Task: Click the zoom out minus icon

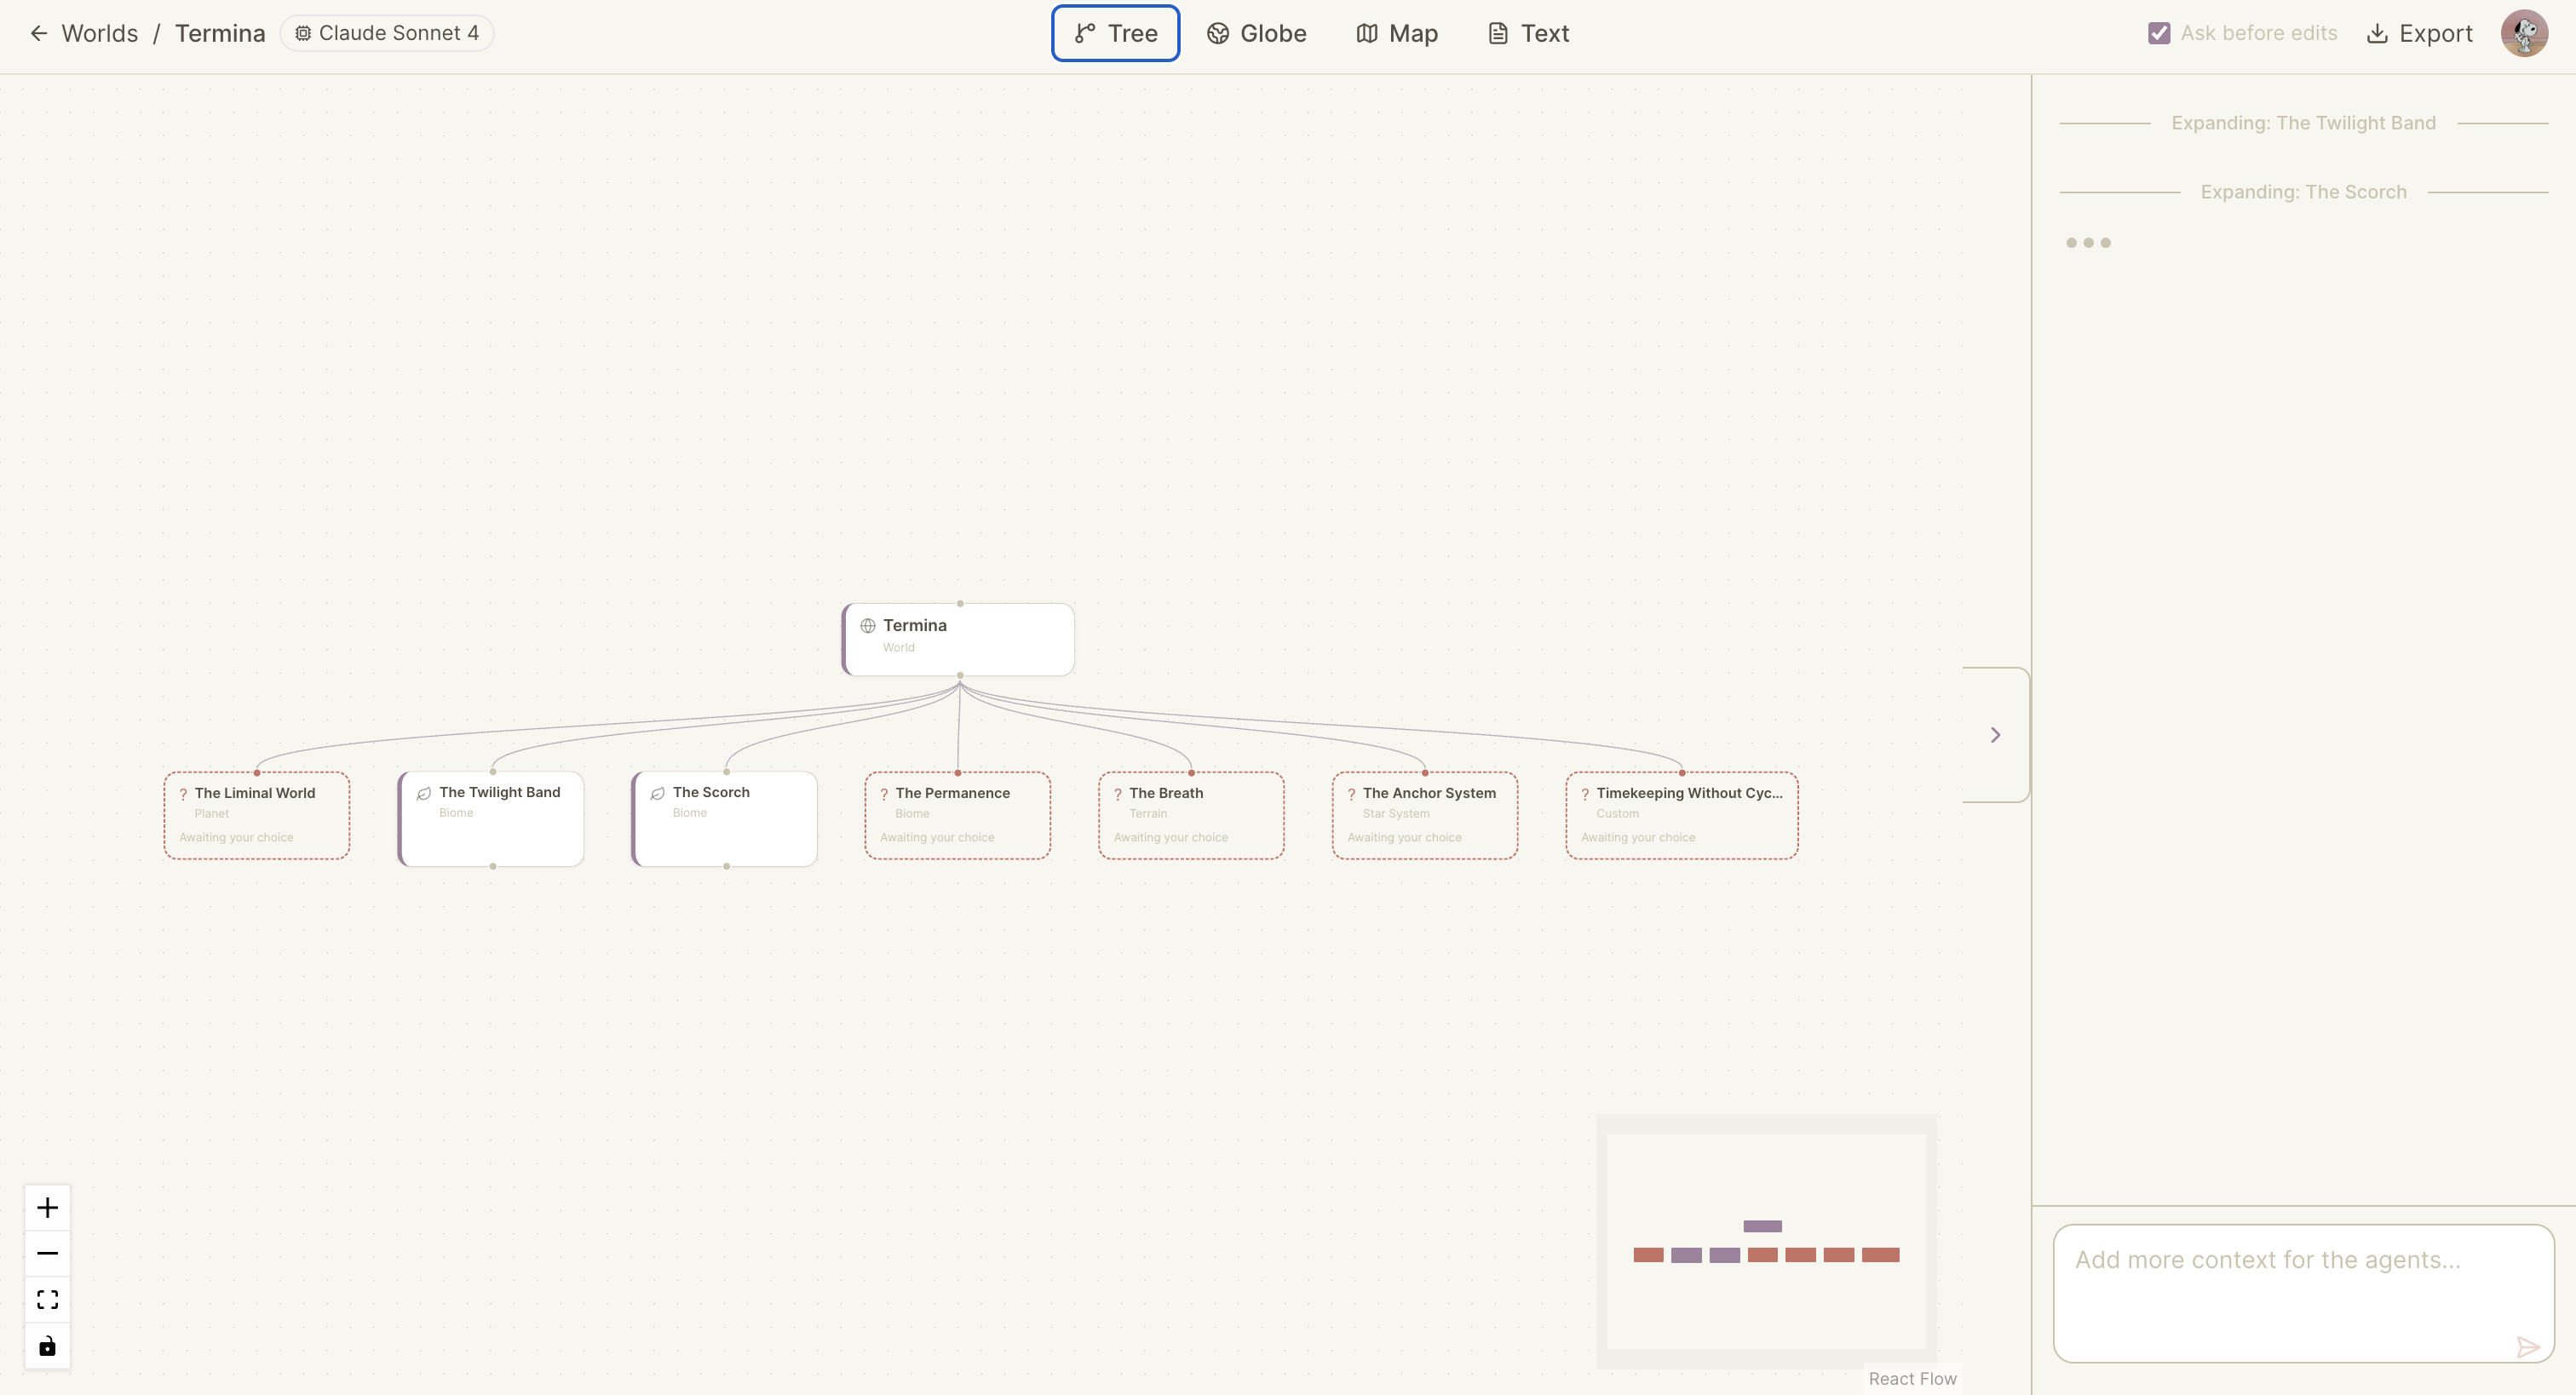Action: [x=47, y=1253]
